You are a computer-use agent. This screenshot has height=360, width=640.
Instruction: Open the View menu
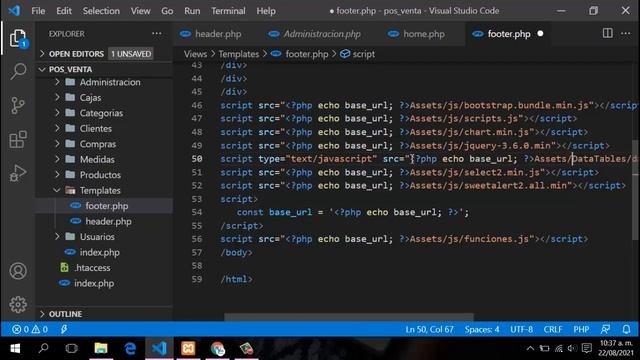pos(140,11)
